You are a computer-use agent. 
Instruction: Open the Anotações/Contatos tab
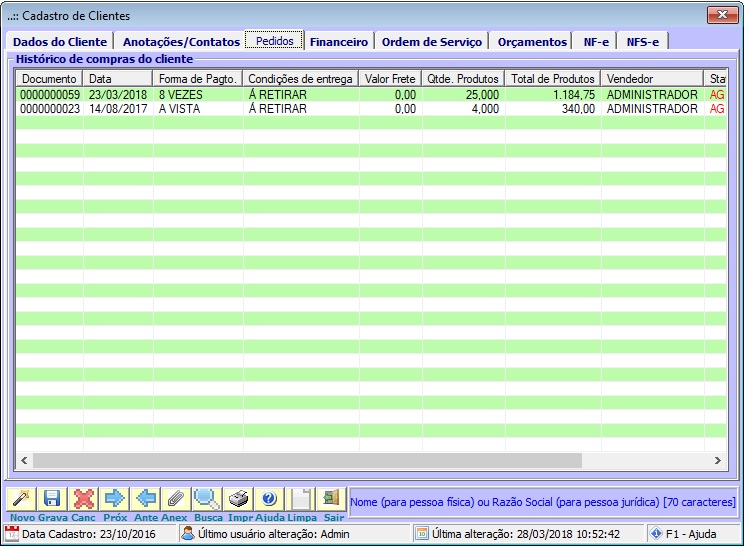coord(181,42)
